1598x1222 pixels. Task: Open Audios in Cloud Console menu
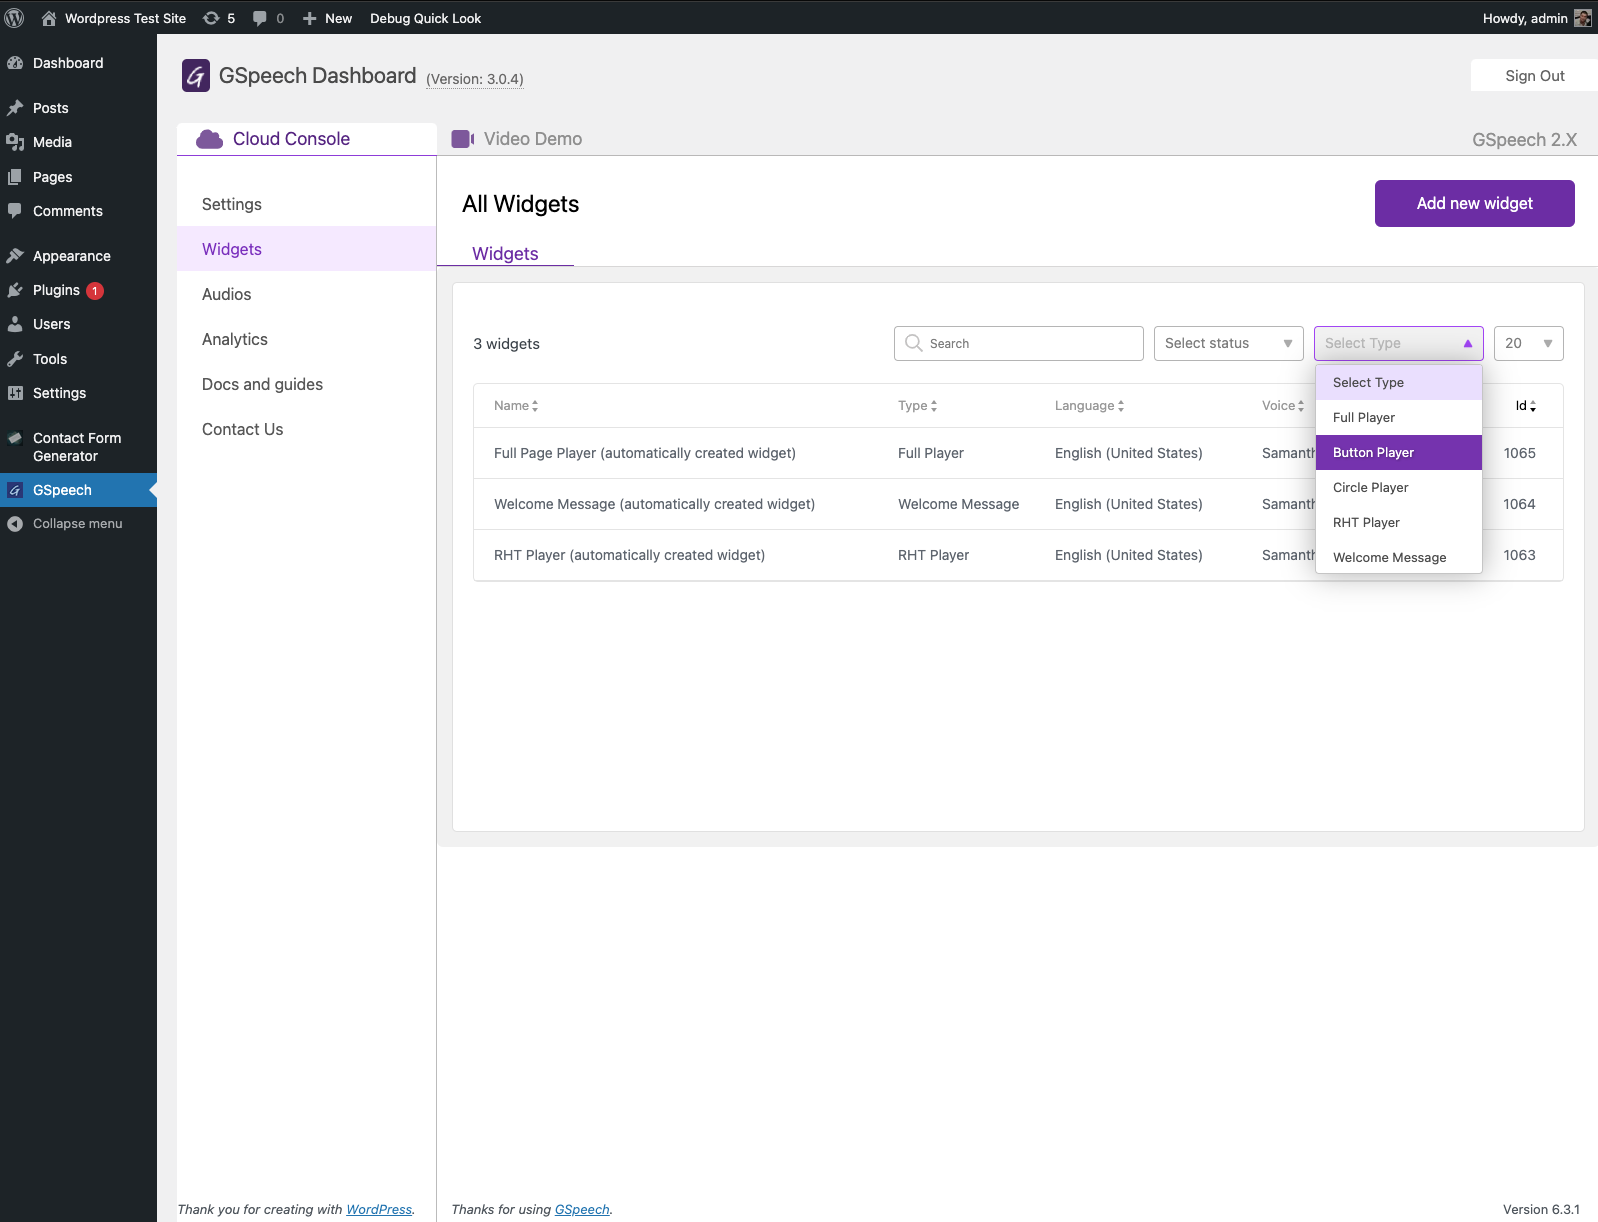pyautogui.click(x=306, y=294)
